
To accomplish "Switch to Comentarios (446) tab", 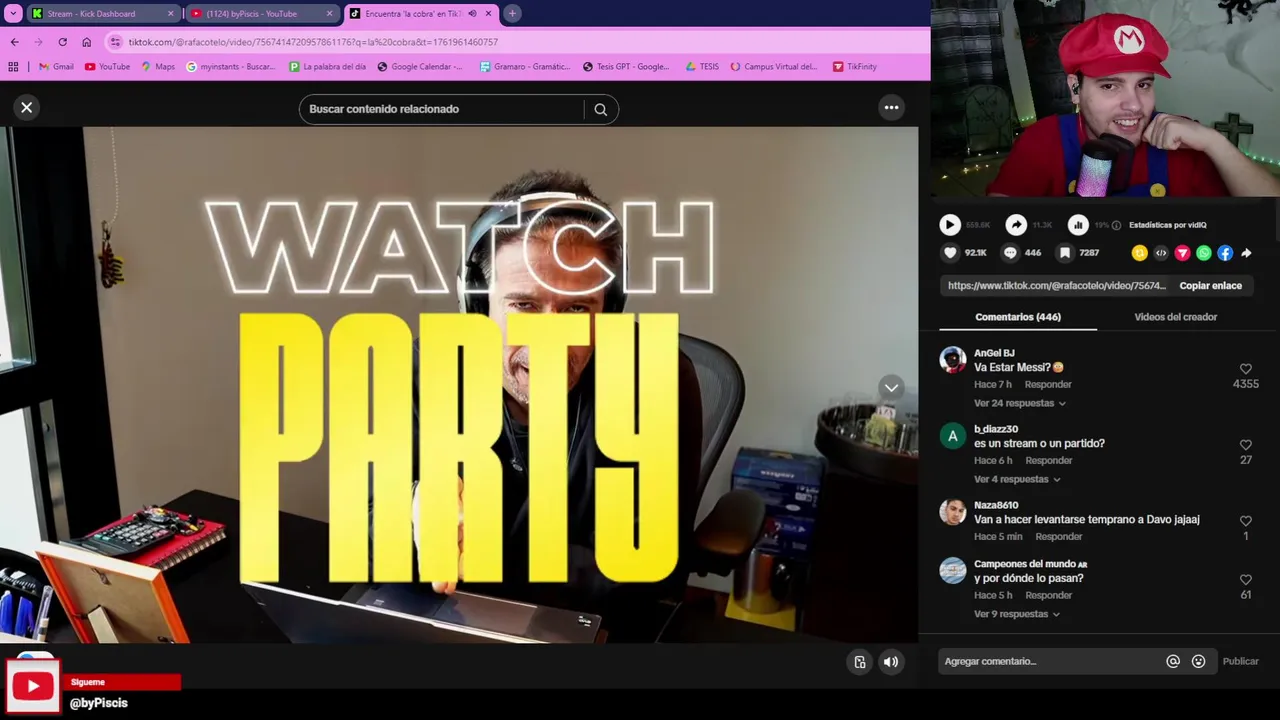I will 1018,317.
